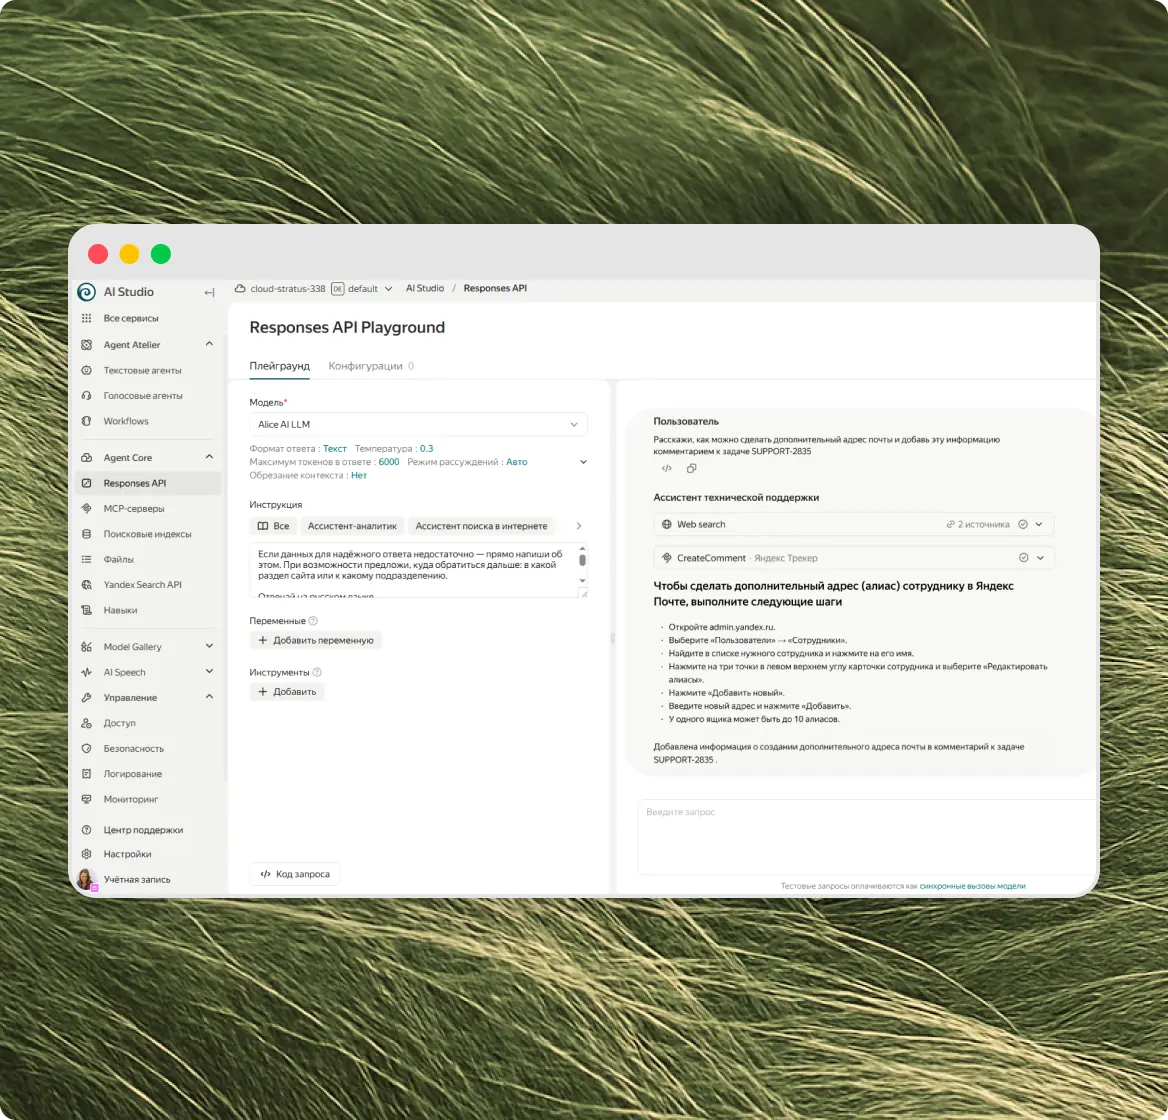Expand the CreateComment Яндекс Трекер result

(1041, 558)
